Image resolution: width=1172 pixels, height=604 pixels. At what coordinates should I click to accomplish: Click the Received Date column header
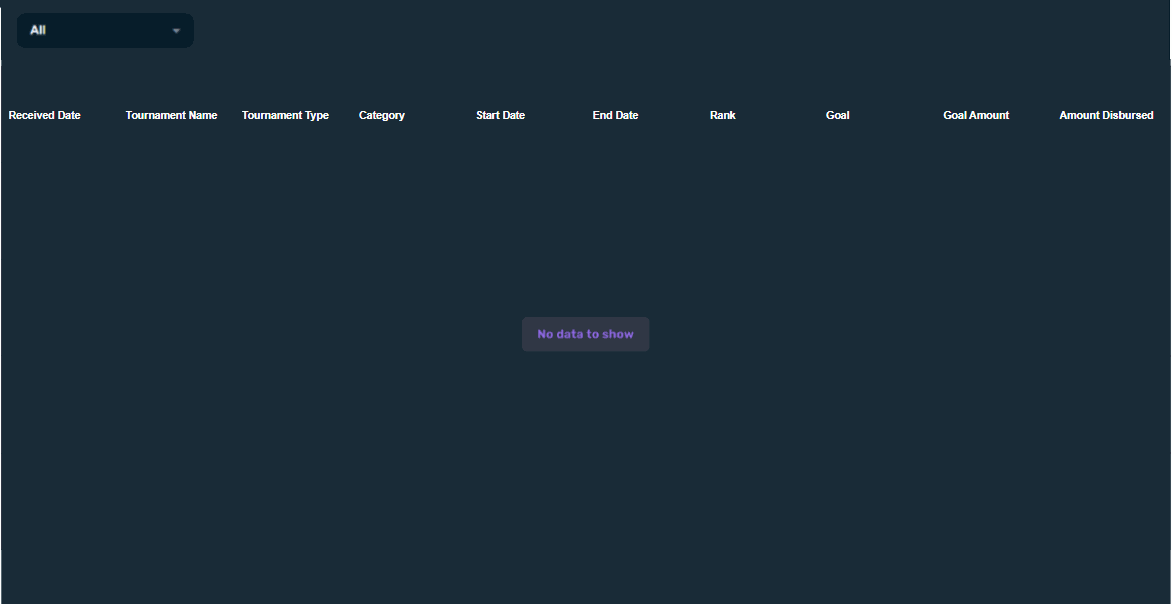coord(45,115)
